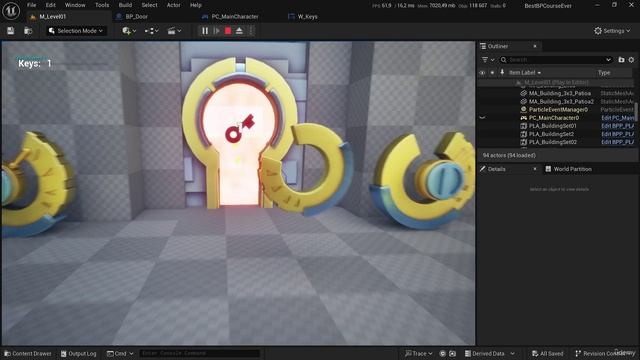640x360 pixels.
Task: Select the Details panel tab
Action: (497, 169)
